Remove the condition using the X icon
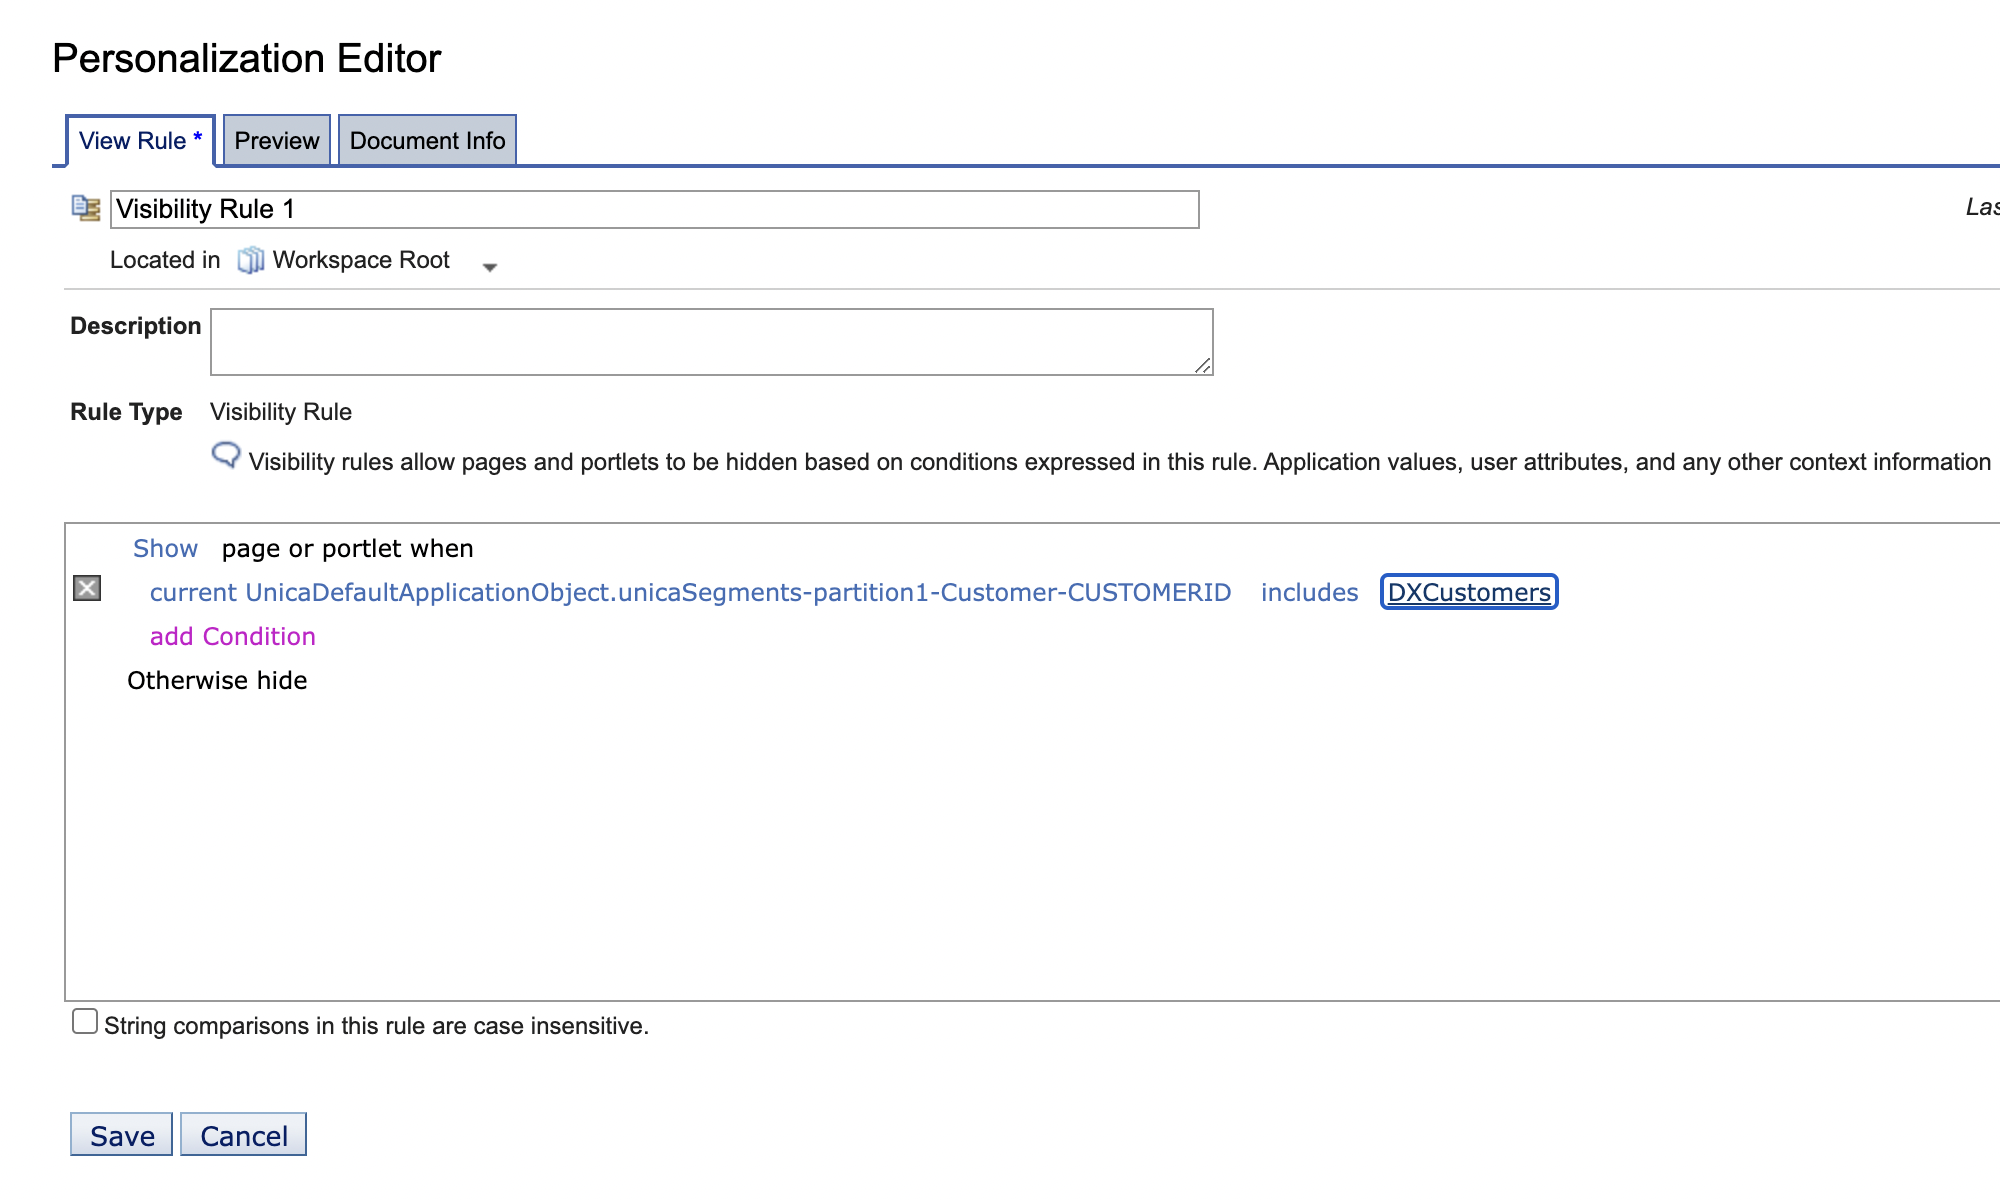This screenshot has height=1200, width=2000. [x=88, y=589]
